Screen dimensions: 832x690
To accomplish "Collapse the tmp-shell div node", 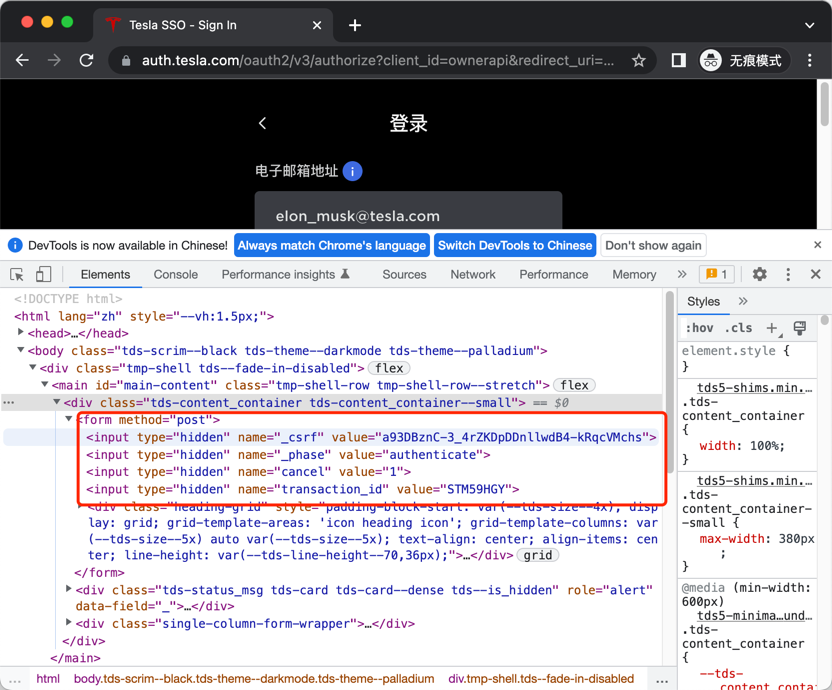I will 33,367.
